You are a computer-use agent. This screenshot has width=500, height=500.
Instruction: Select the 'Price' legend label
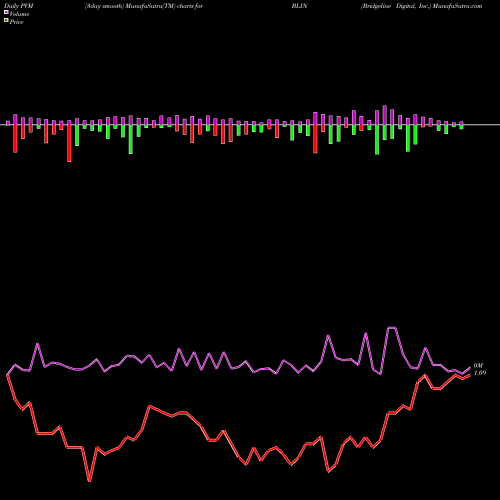[x=16, y=22]
